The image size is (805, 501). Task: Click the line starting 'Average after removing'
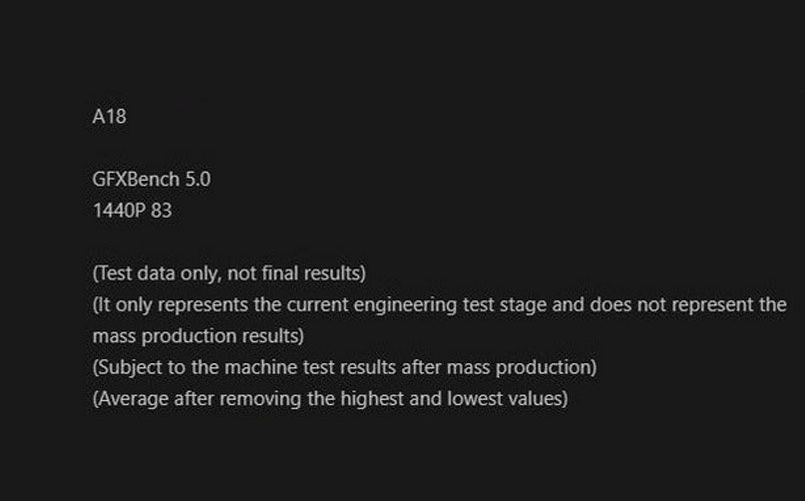(330, 399)
